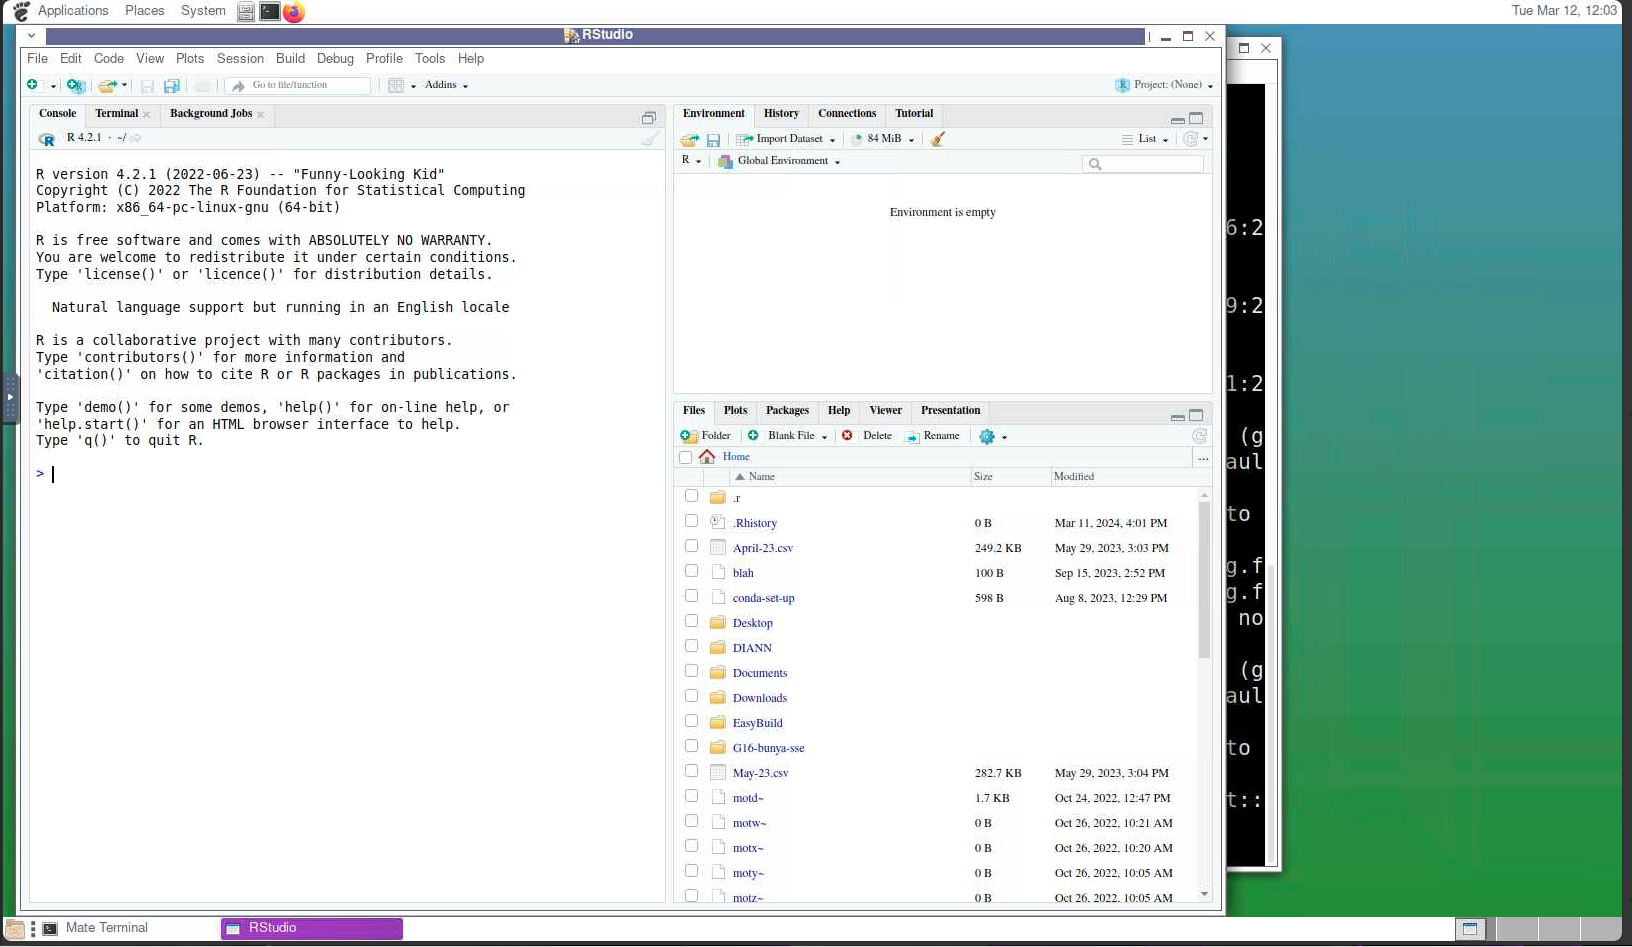The image size is (1632, 947).
Task: Open the 84 MiB memory usage dropdown
Action: click(883, 139)
